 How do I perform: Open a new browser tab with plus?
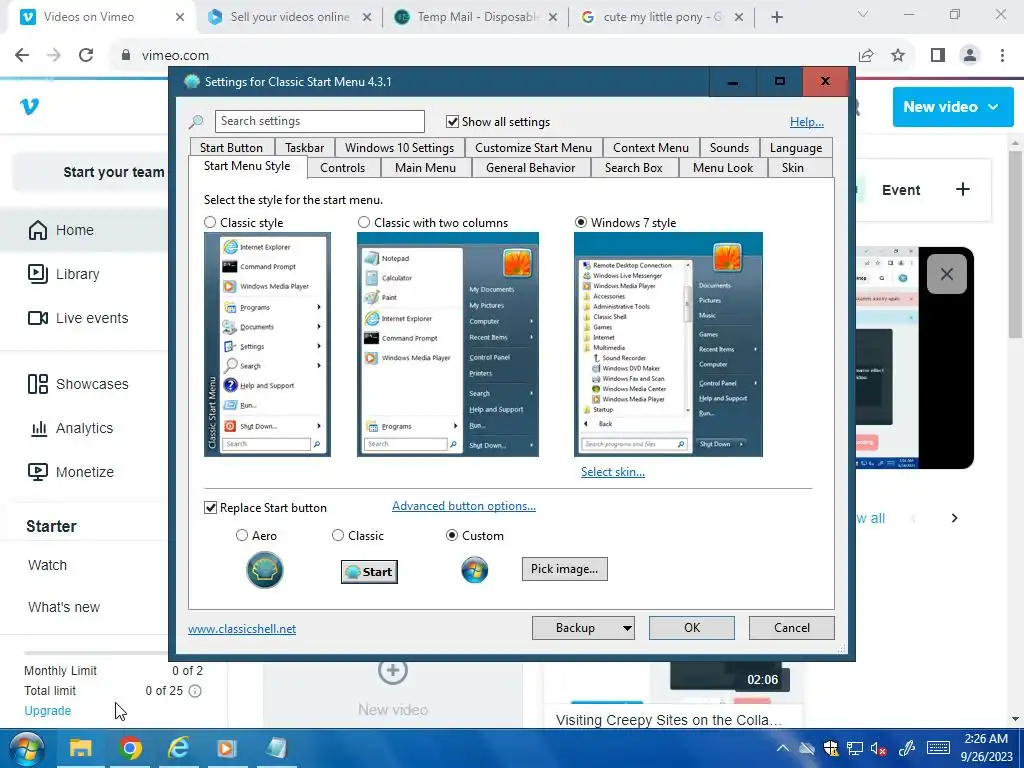(x=776, y=17)
